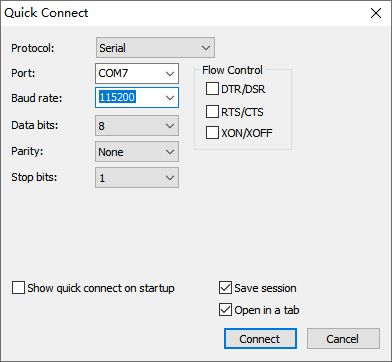Close the Quick Connect dialog with X
The height and width of the screenshot is (362, 392).
click(x=376, y=13)
